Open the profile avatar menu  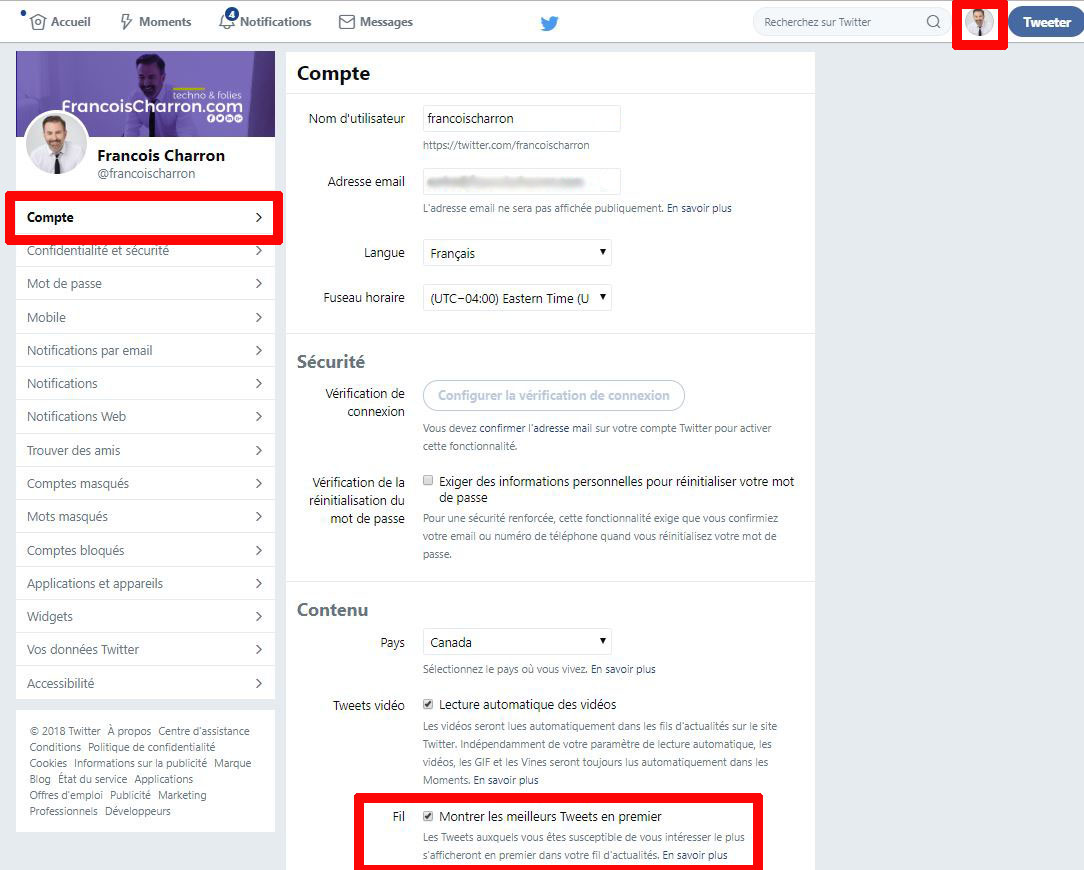click(979, 21)
